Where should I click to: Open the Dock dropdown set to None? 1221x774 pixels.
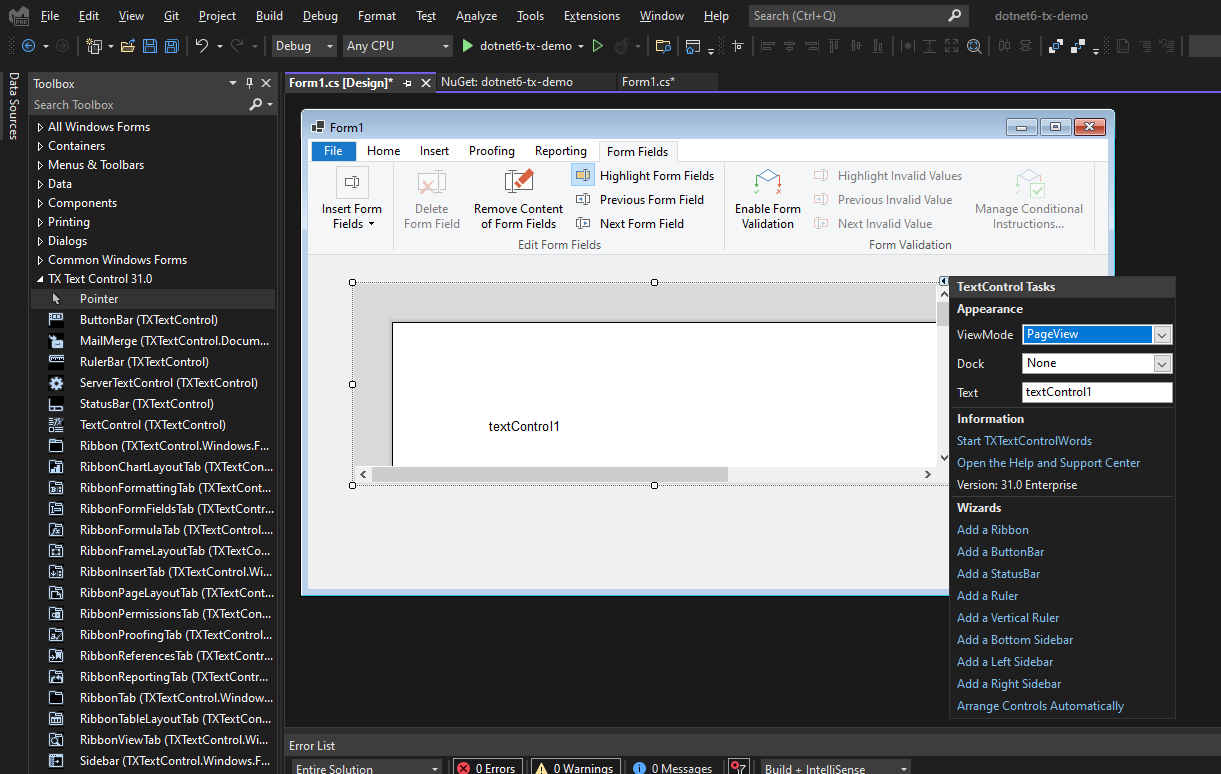(1162, 364)
